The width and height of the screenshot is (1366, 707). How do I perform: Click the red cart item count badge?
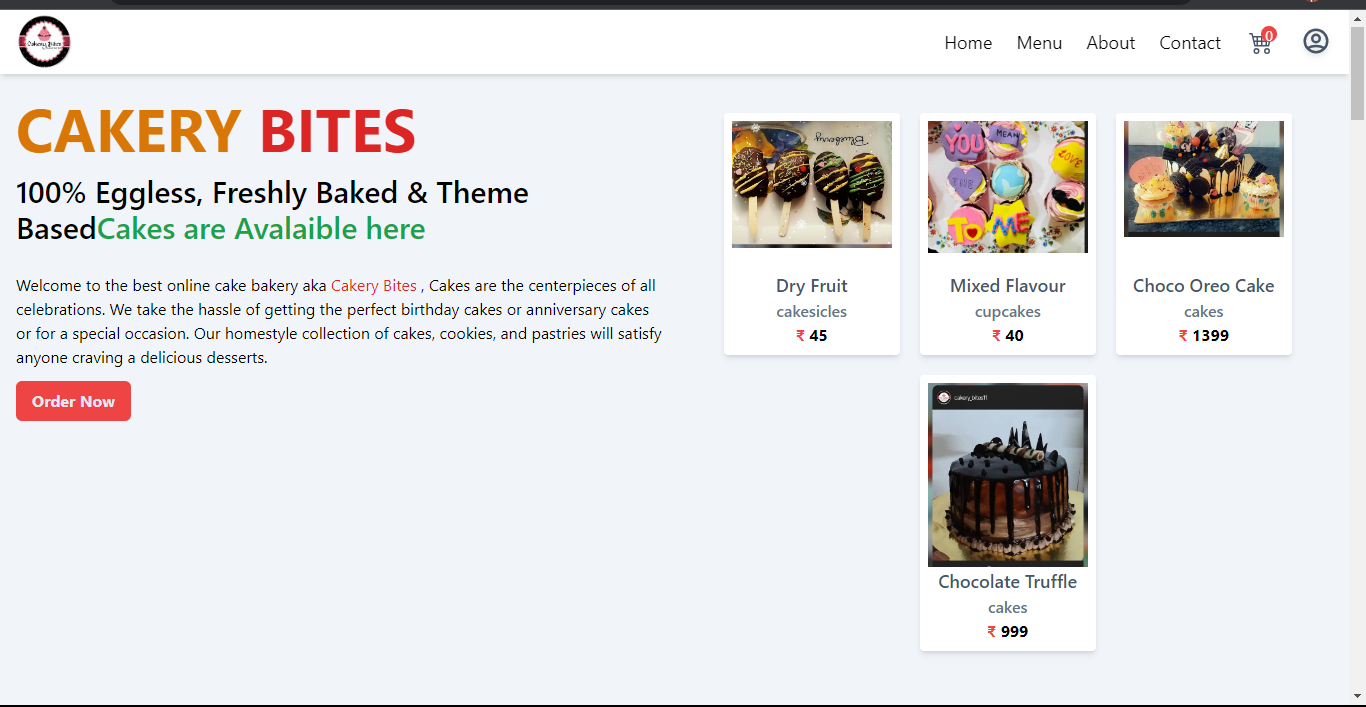tap(1269, 35)
